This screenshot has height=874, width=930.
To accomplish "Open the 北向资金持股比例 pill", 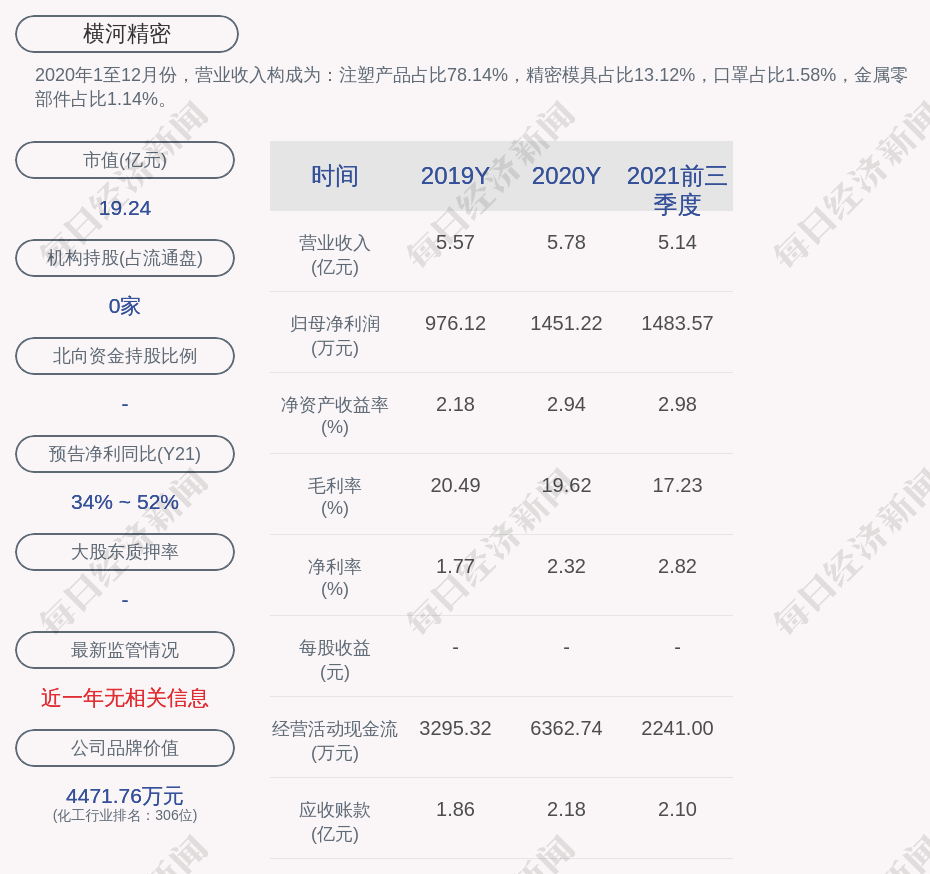I will 125,356.
